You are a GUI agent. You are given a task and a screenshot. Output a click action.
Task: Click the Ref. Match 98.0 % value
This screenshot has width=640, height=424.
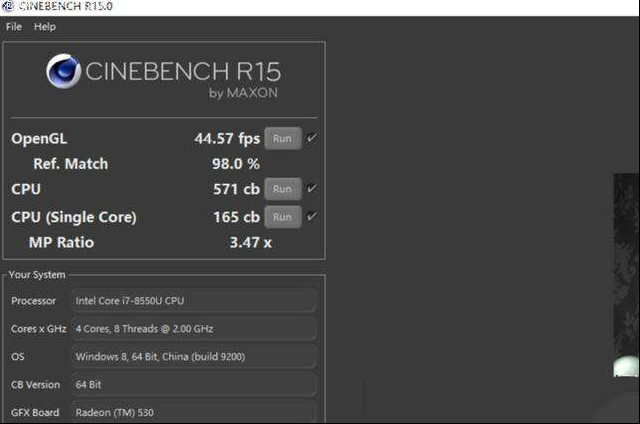coord(236,164)
